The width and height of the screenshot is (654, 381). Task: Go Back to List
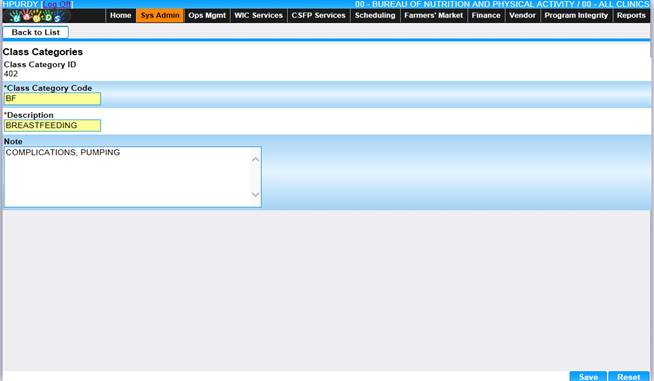[x=35, y=32]
